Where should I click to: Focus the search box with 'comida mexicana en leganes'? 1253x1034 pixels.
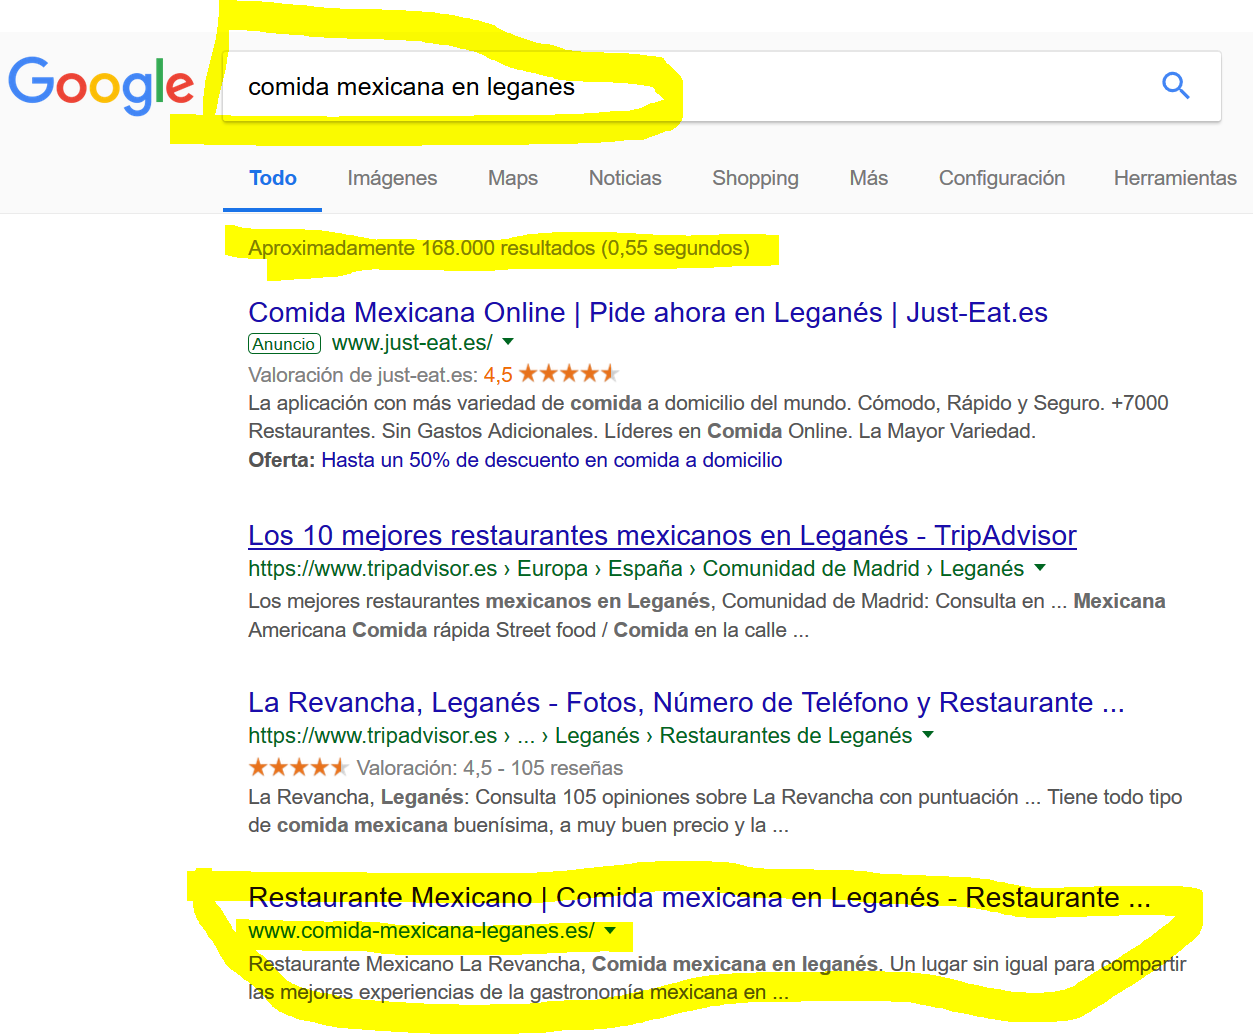(721, 87)
